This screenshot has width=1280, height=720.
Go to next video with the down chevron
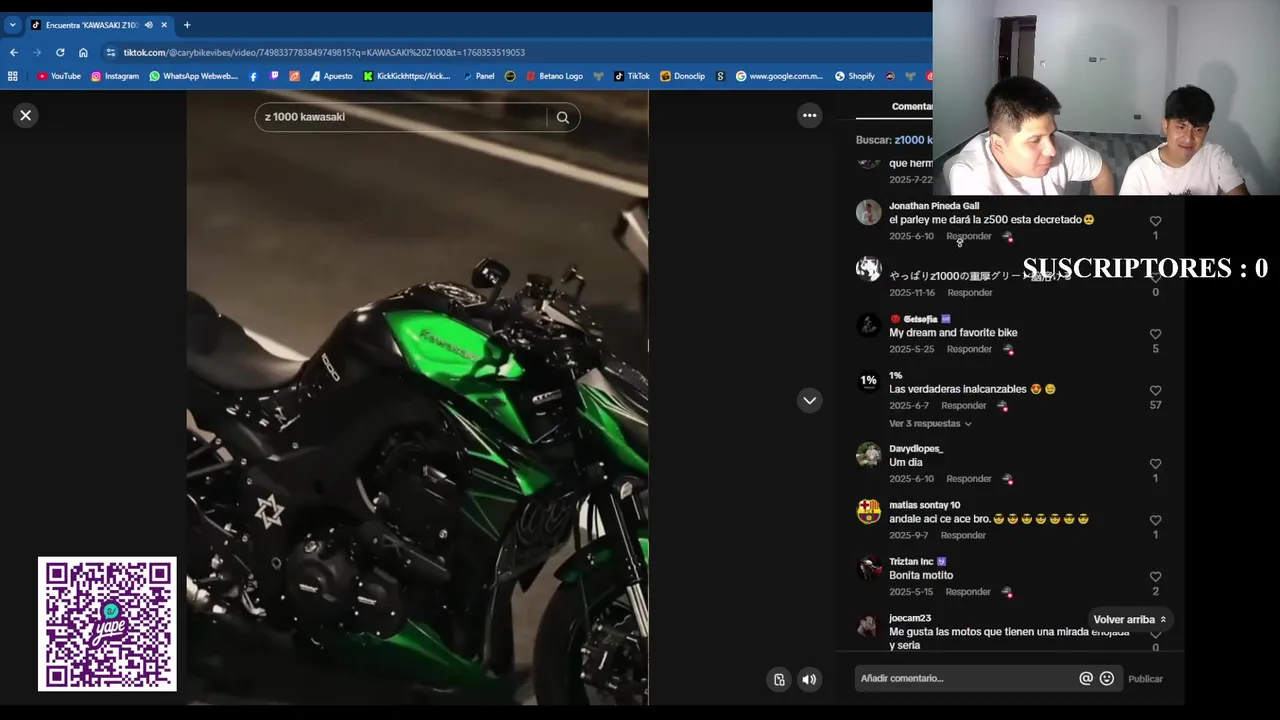[810, 400]
